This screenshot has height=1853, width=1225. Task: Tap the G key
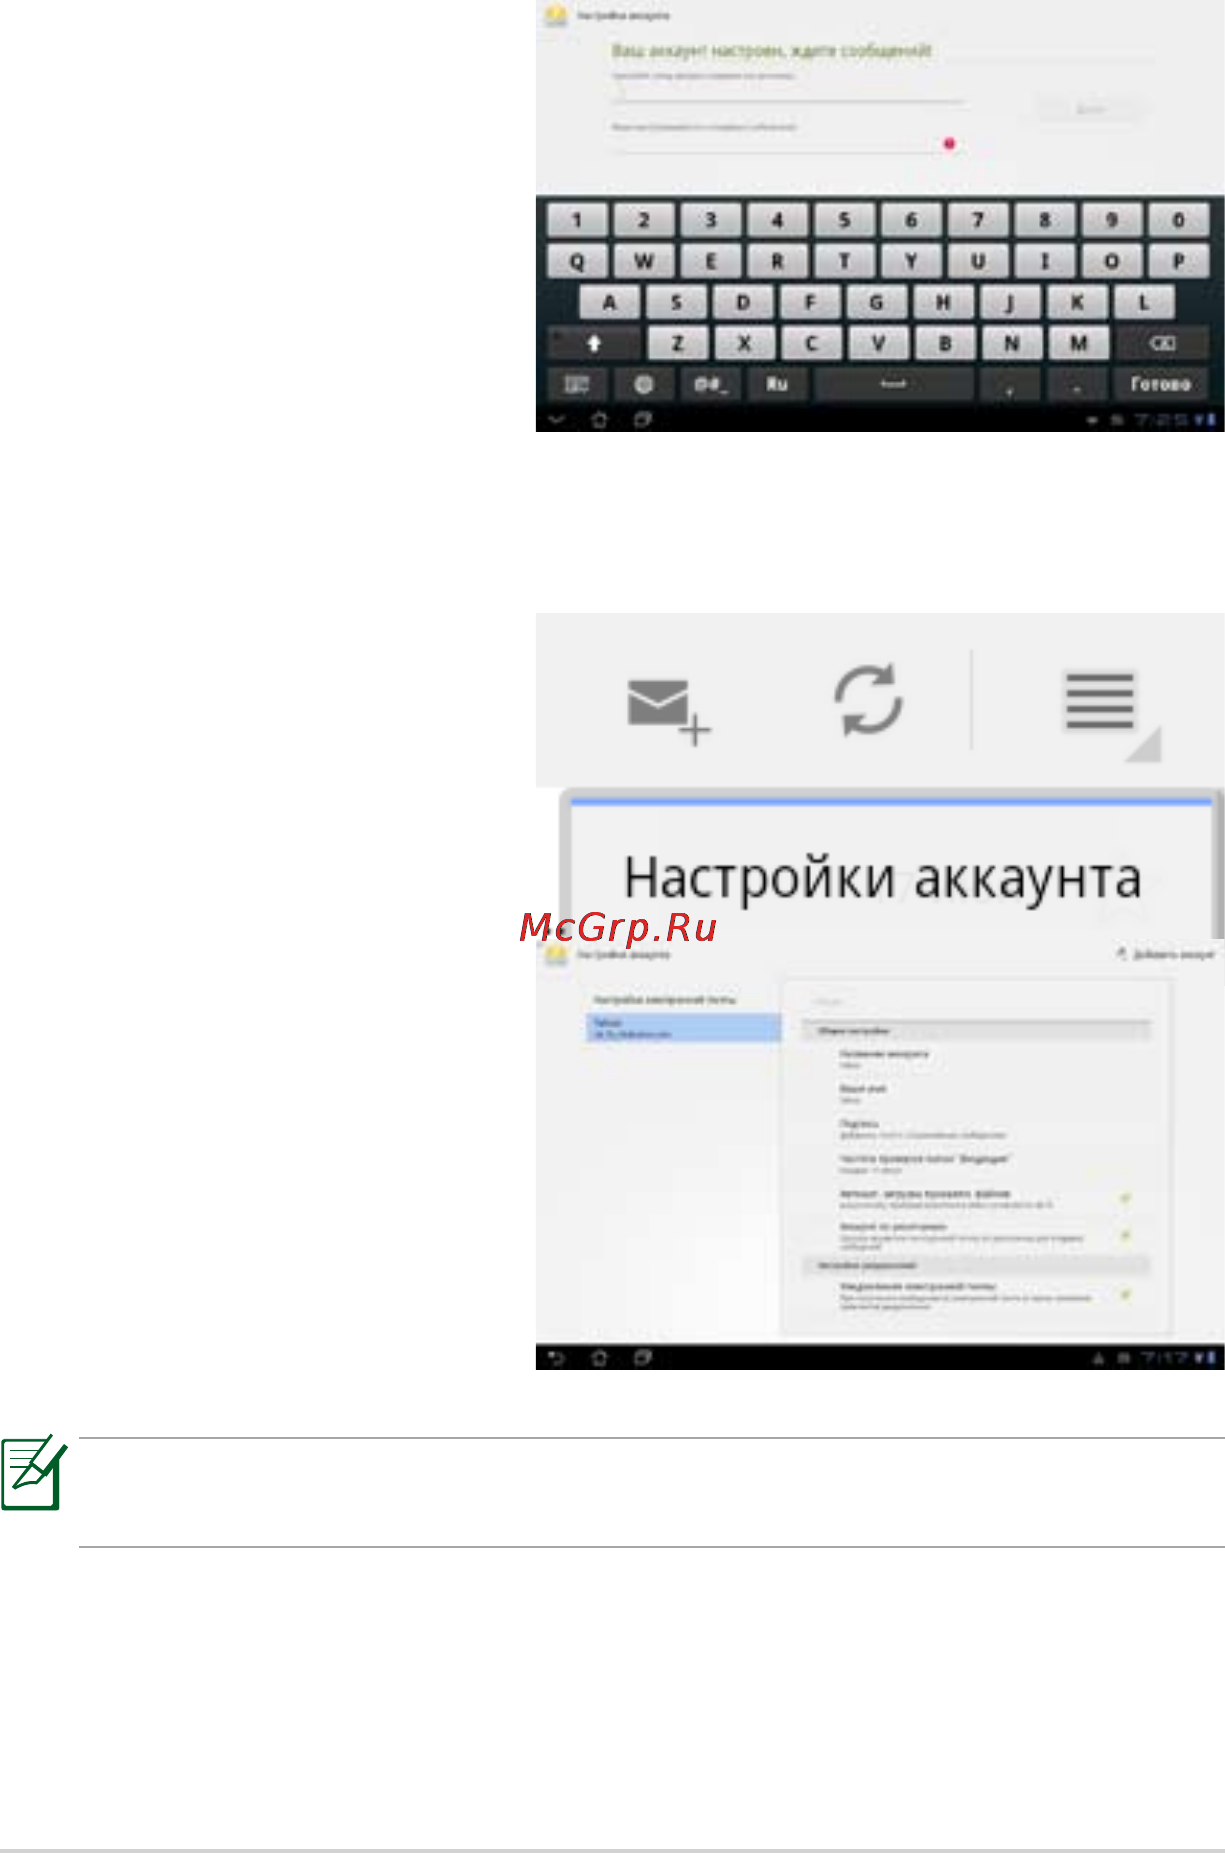click(x=877, y=302)
